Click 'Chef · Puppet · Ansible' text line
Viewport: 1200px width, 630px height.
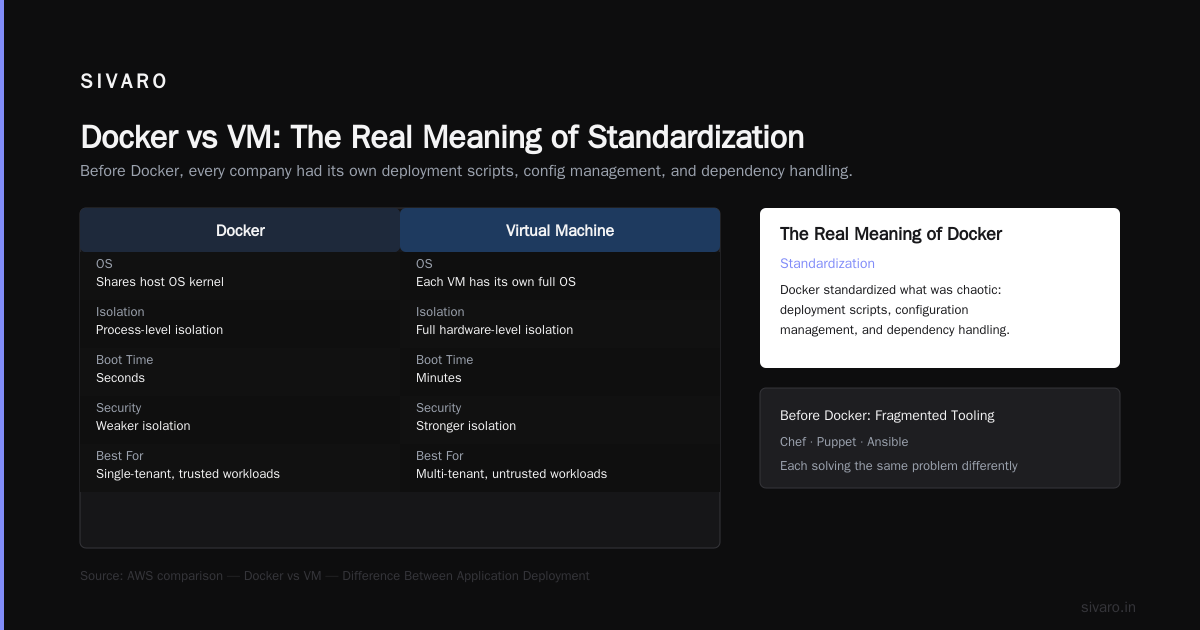pos(844,442)
